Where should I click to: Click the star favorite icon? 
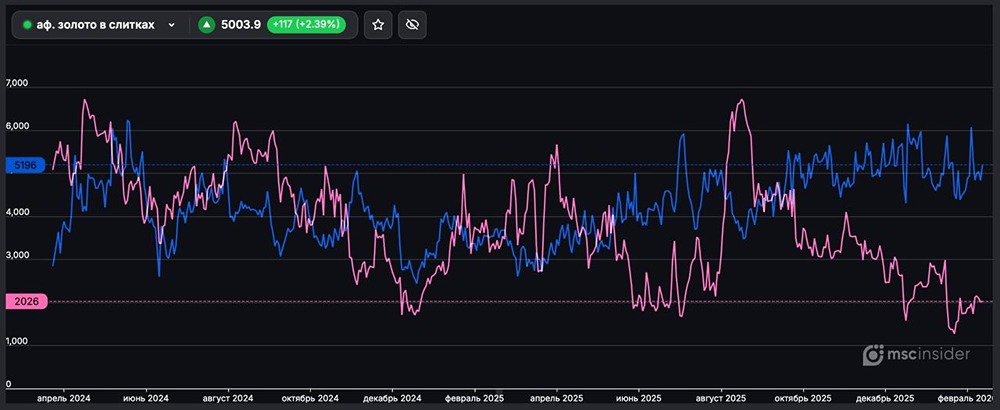coord(378,25)
